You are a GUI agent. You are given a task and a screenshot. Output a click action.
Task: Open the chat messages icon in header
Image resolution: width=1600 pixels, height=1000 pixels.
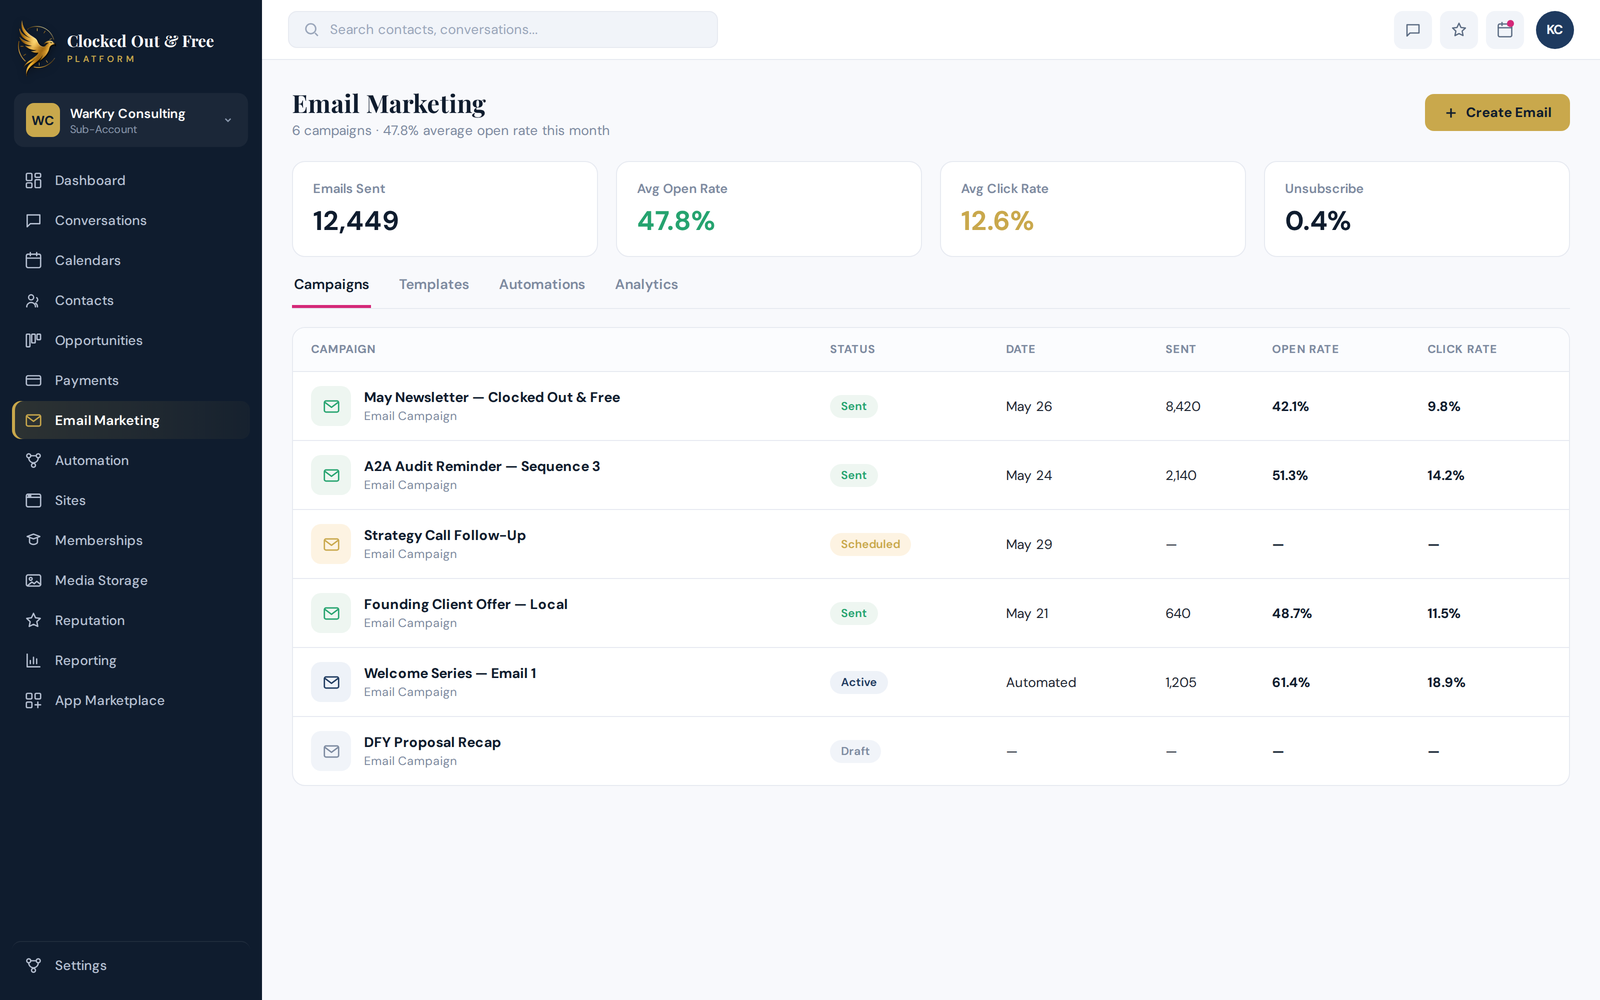1413,30
